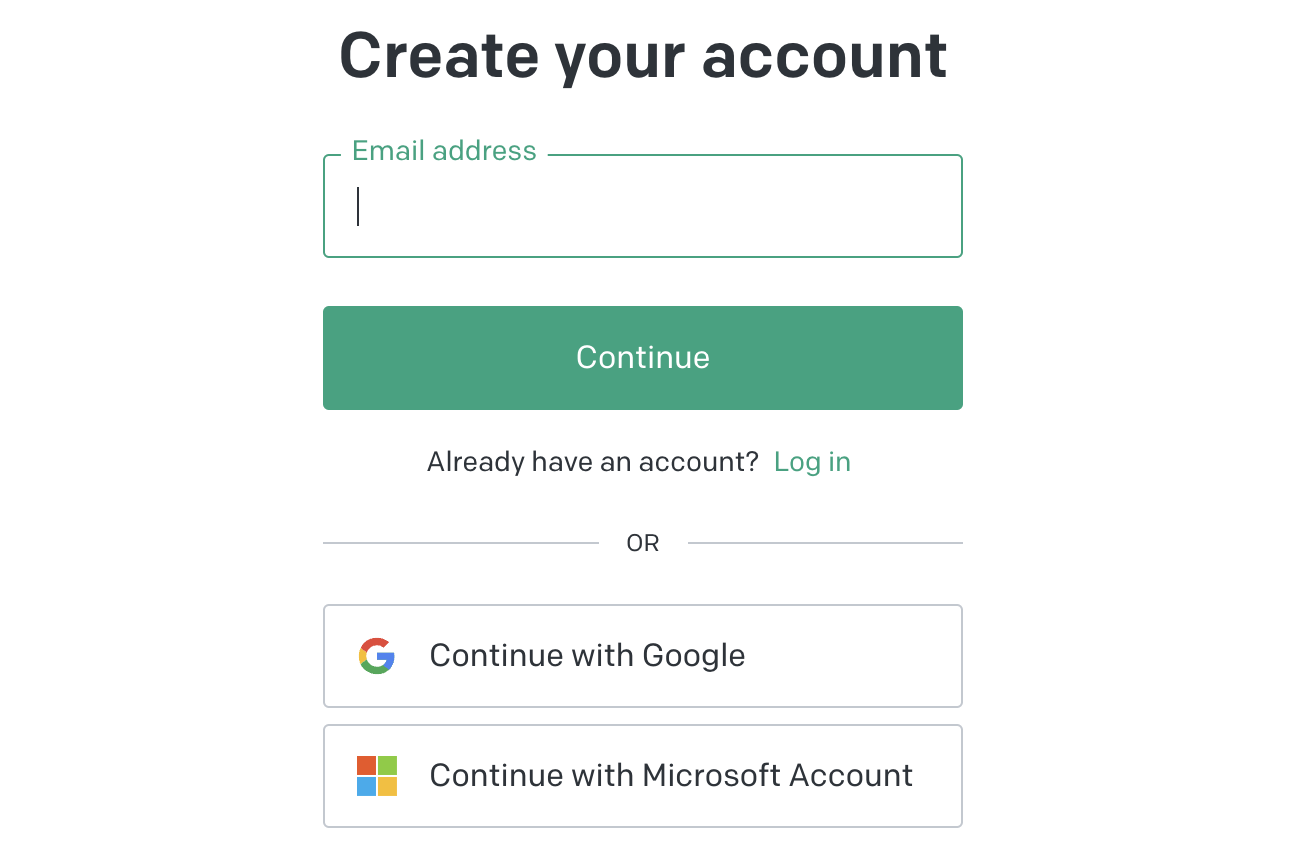1290x848 pixels.
Task: Choose Continue with Google sign-up
Action: point(642,656)
